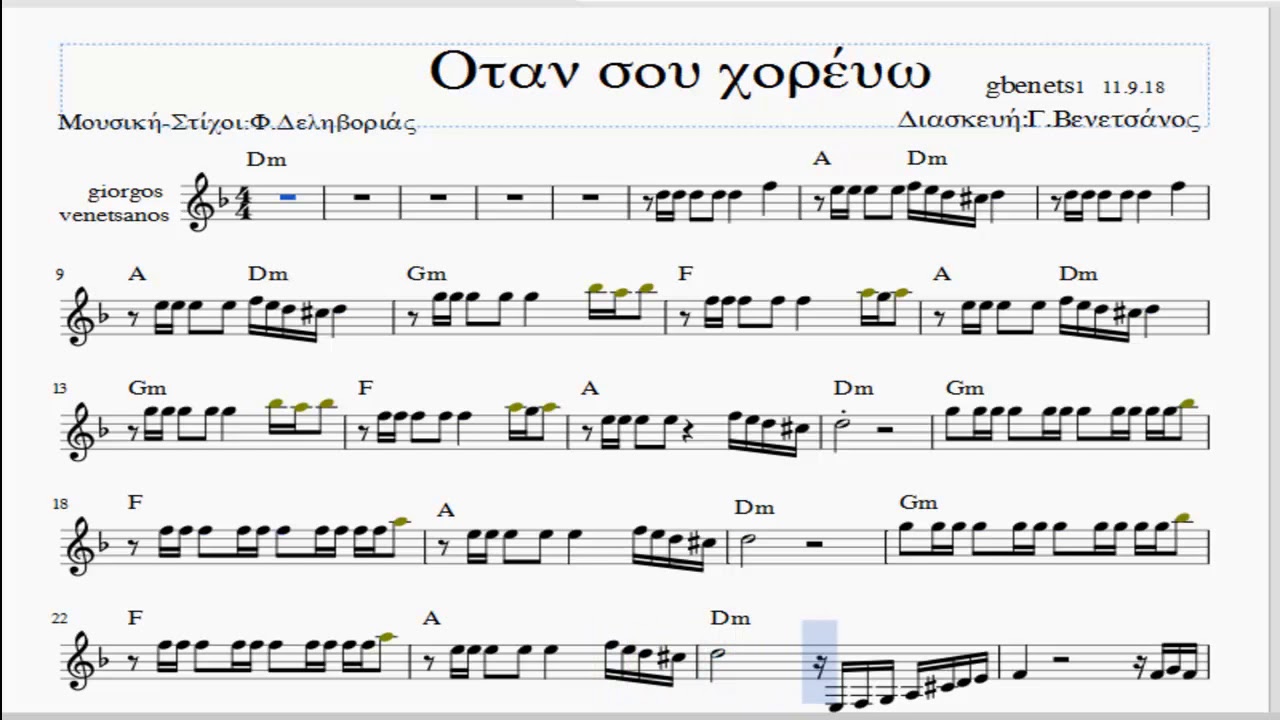Click measure number 18

tap(61, 505)
